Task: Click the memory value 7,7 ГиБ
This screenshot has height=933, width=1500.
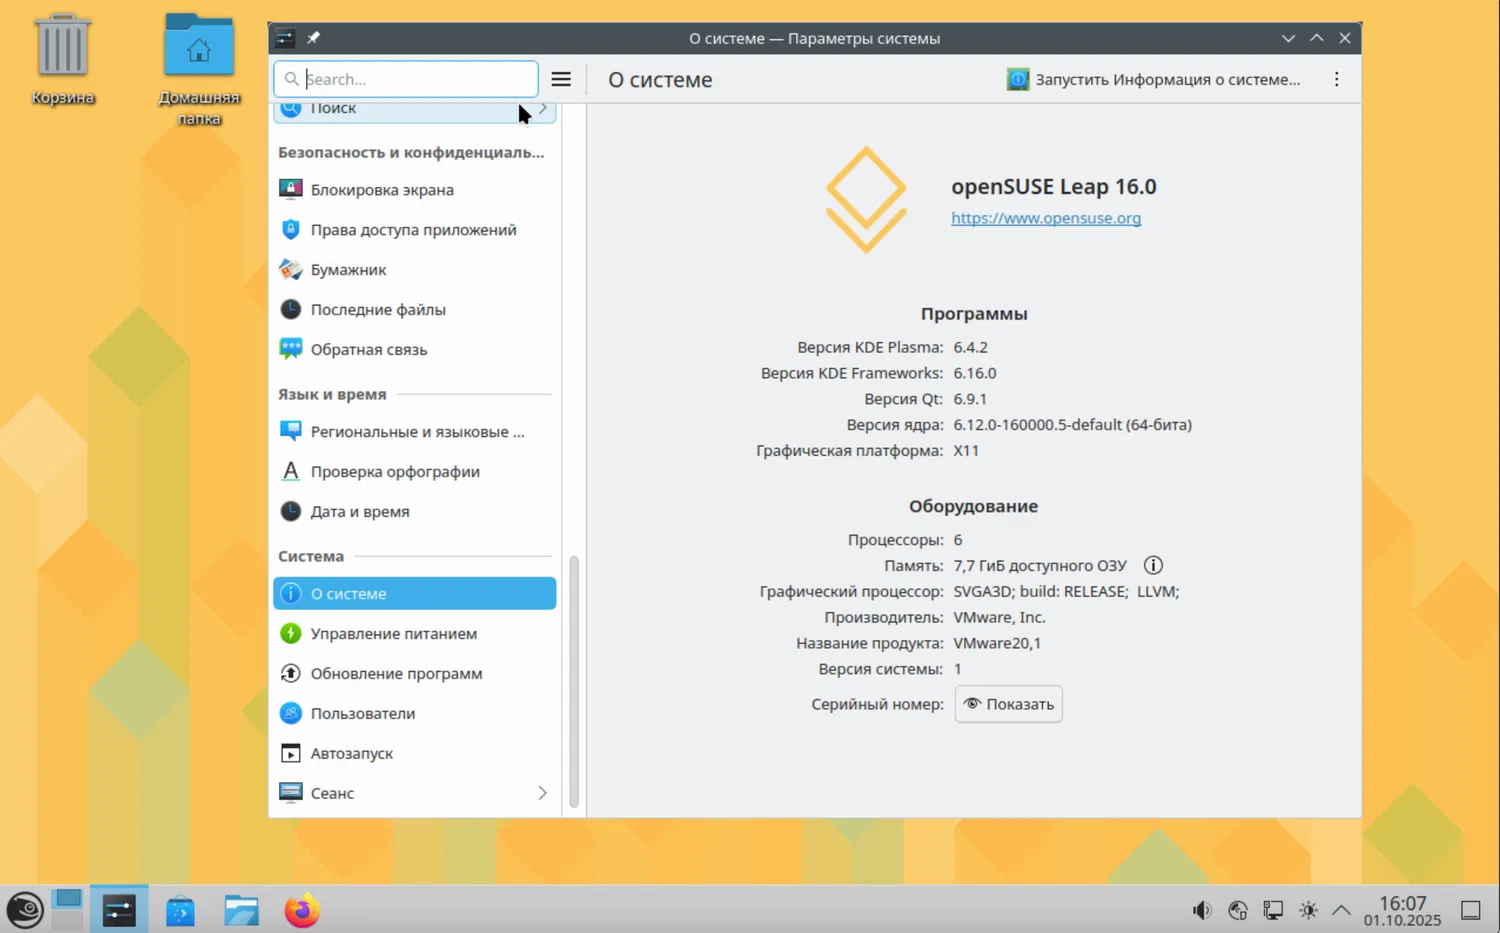Action: click(x=1040, y=566)
